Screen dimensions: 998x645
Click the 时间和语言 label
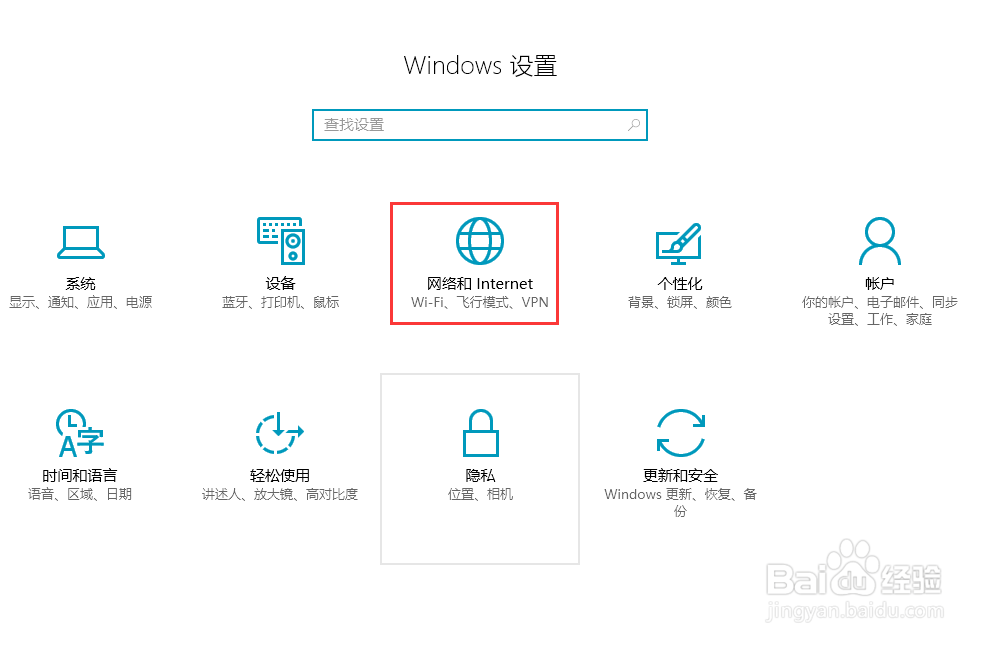click(80, 476)
